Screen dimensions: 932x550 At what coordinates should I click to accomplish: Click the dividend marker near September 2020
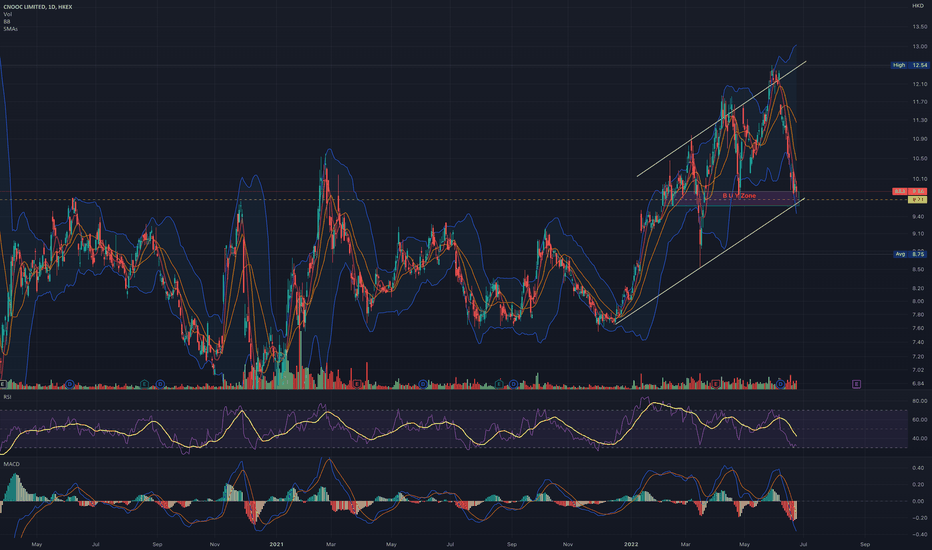coord(160,384)
